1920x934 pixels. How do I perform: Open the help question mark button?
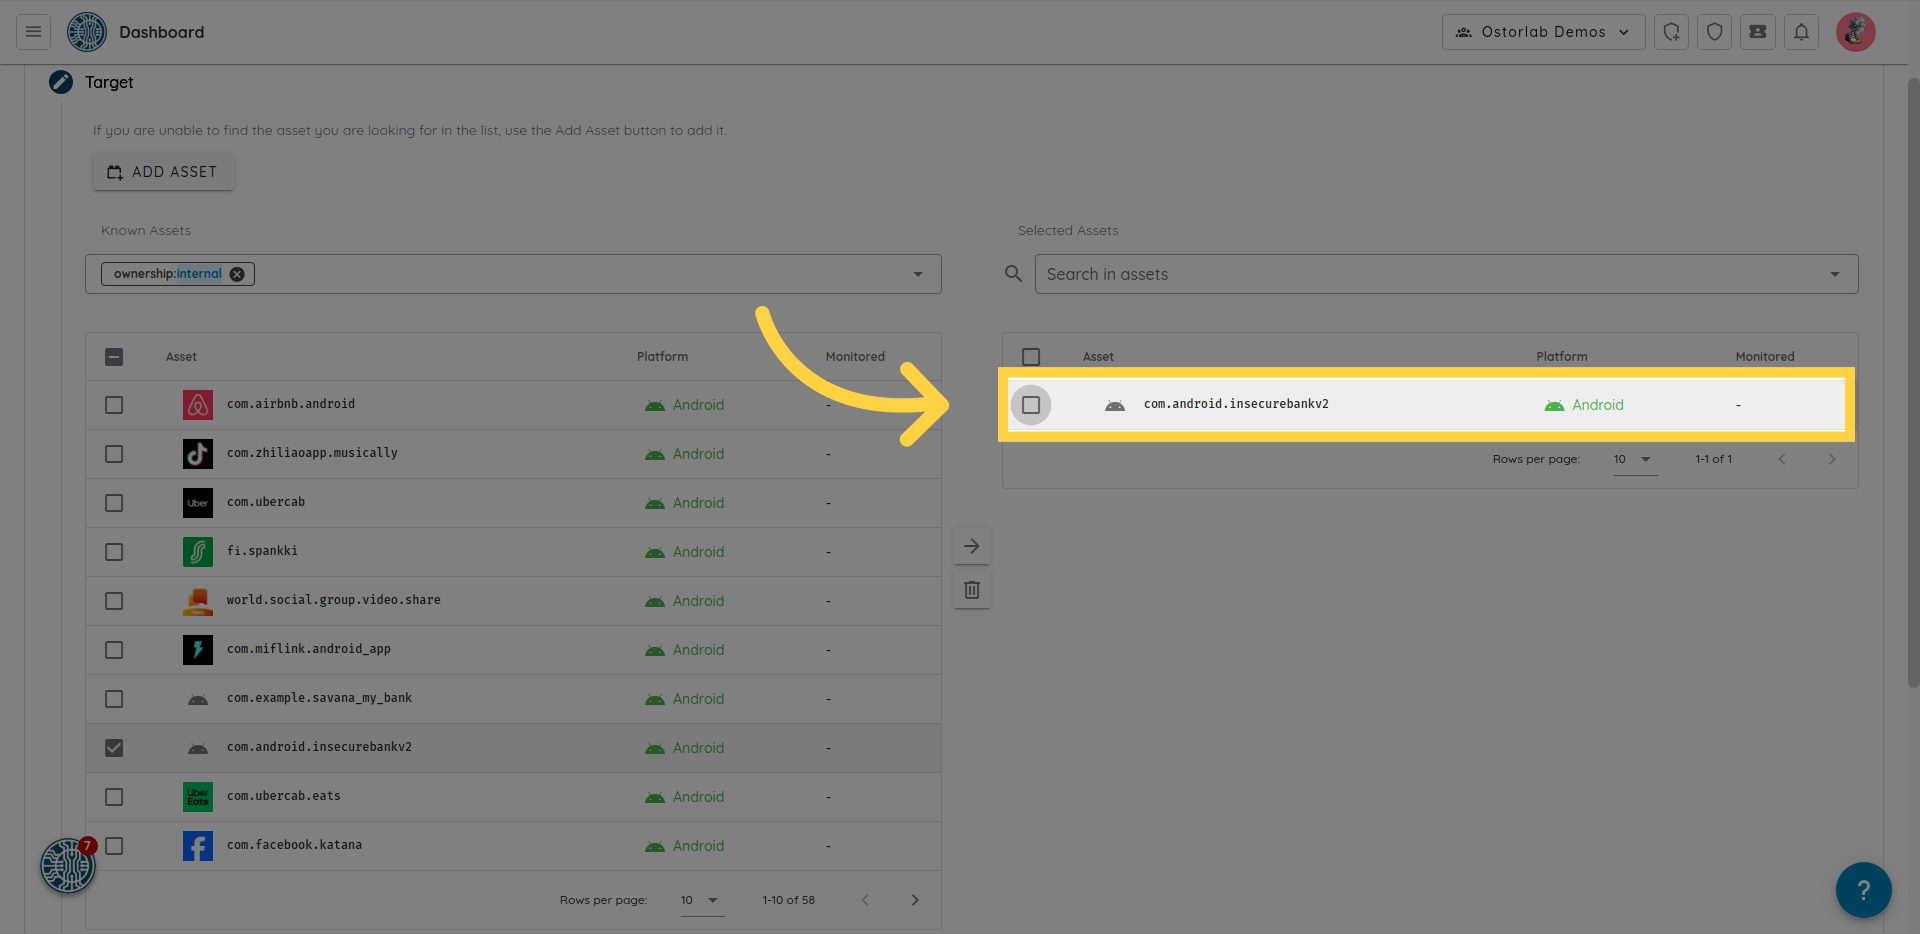(1863, 889)
